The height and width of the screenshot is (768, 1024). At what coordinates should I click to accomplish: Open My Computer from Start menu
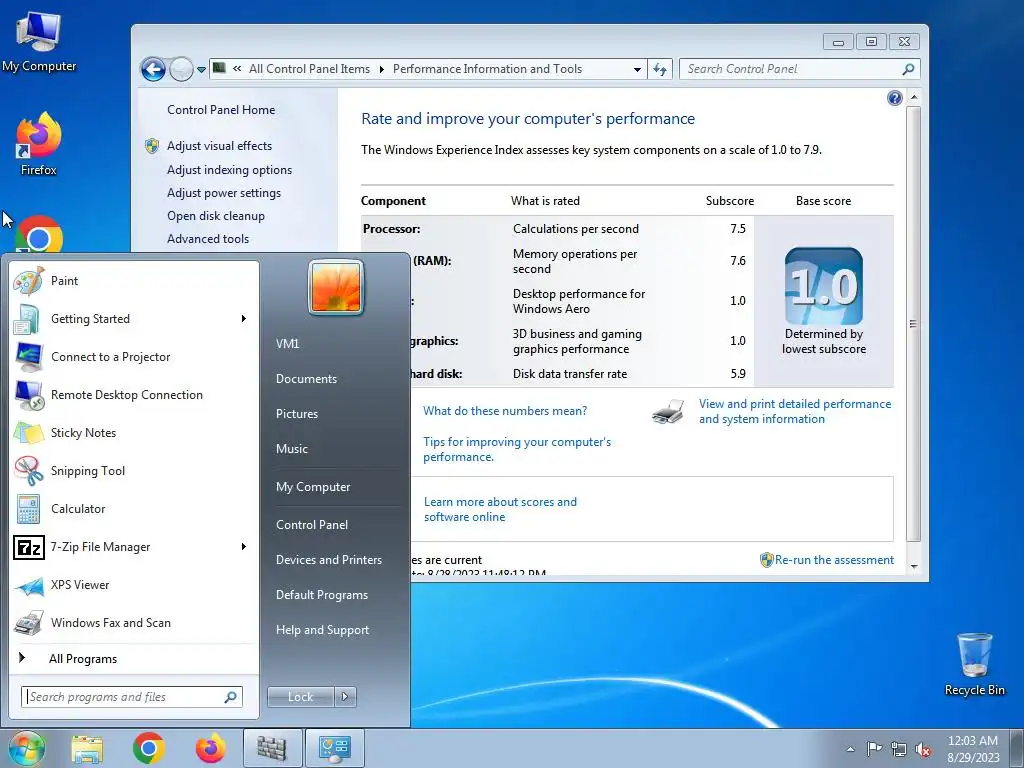(313, 487)
